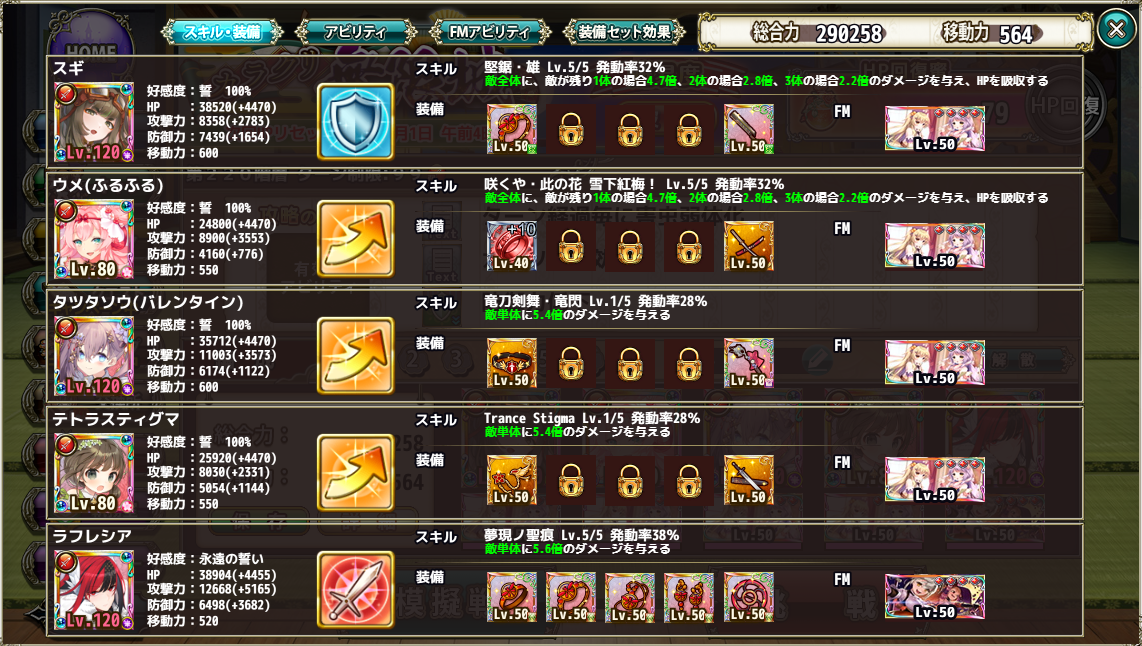
Task: Select ウメ(ふるふる)'s +10 Lv.40 ring equipment
Action: [x=512, y=246]
